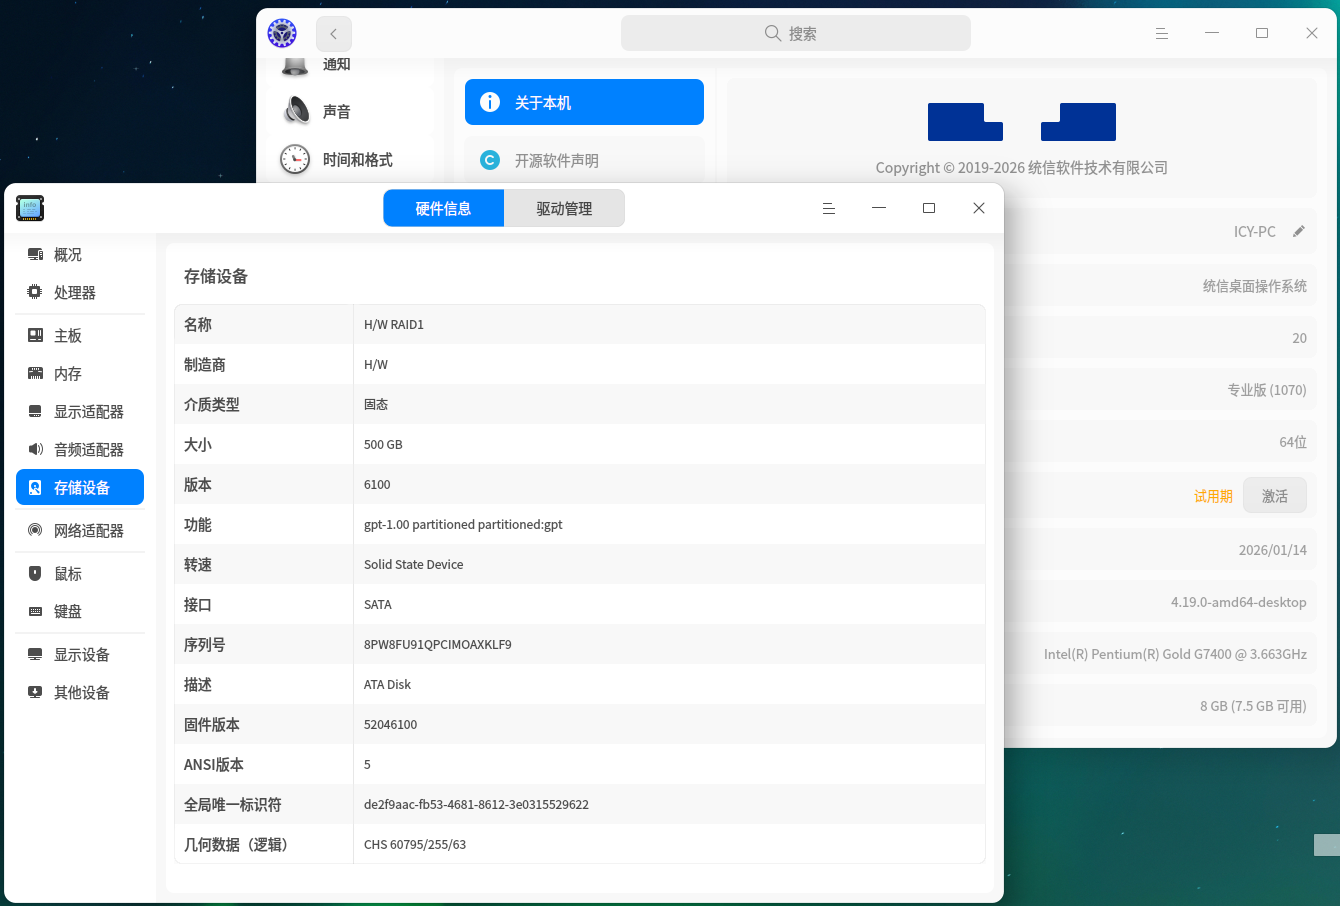Screen dimensions: 1340x906
Task: Select 存储设备 storage device sidebar item
Action: coord(80,488)
